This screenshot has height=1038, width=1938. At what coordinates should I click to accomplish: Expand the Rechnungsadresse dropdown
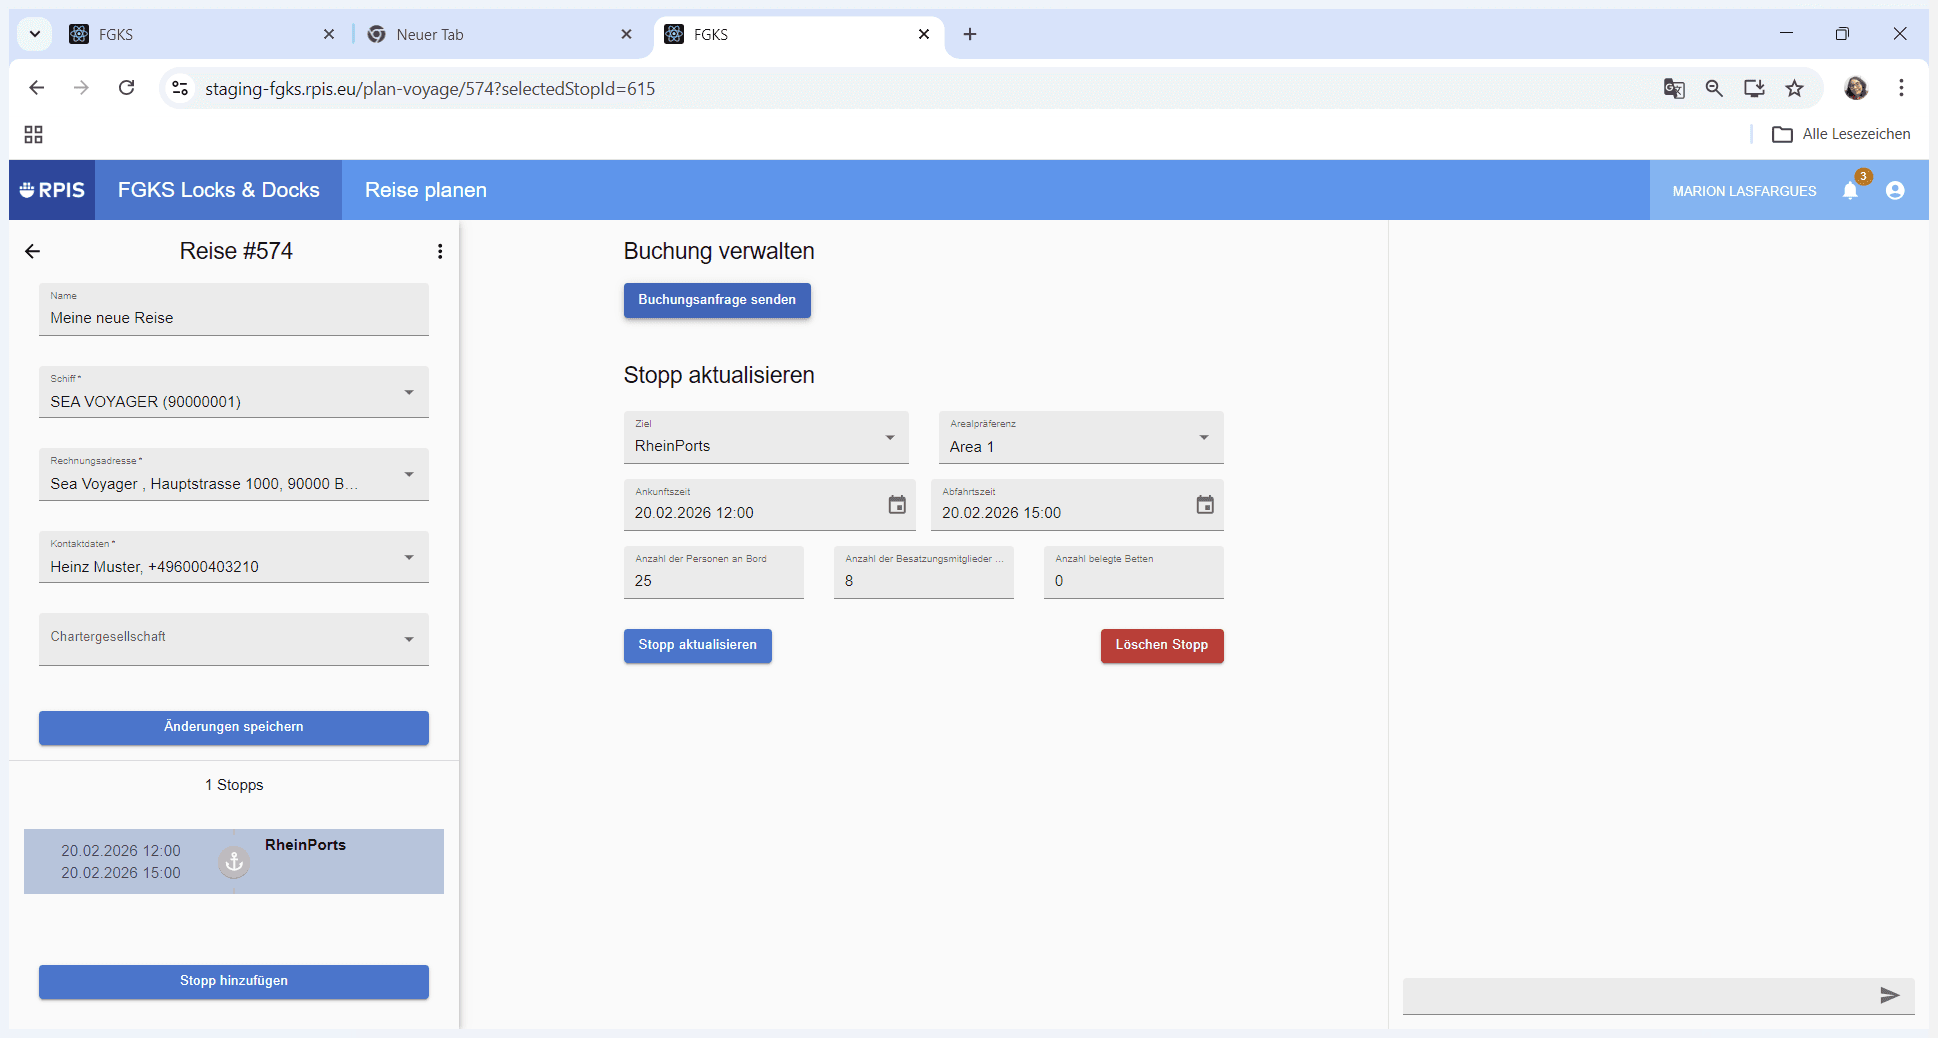tap(234, 474)
